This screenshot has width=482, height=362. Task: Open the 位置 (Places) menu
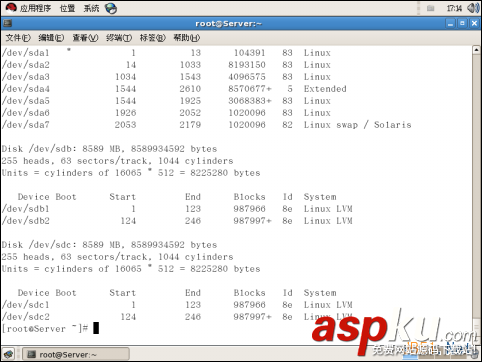[67, 8]
